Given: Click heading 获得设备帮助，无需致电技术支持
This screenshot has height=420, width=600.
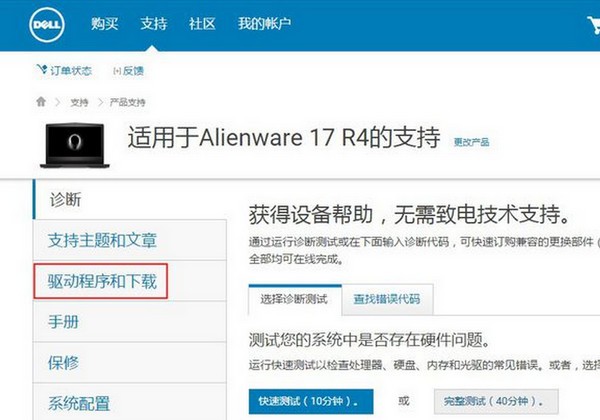Looking at the screenshot, I should pyautogui.click(x=409, y=214).
